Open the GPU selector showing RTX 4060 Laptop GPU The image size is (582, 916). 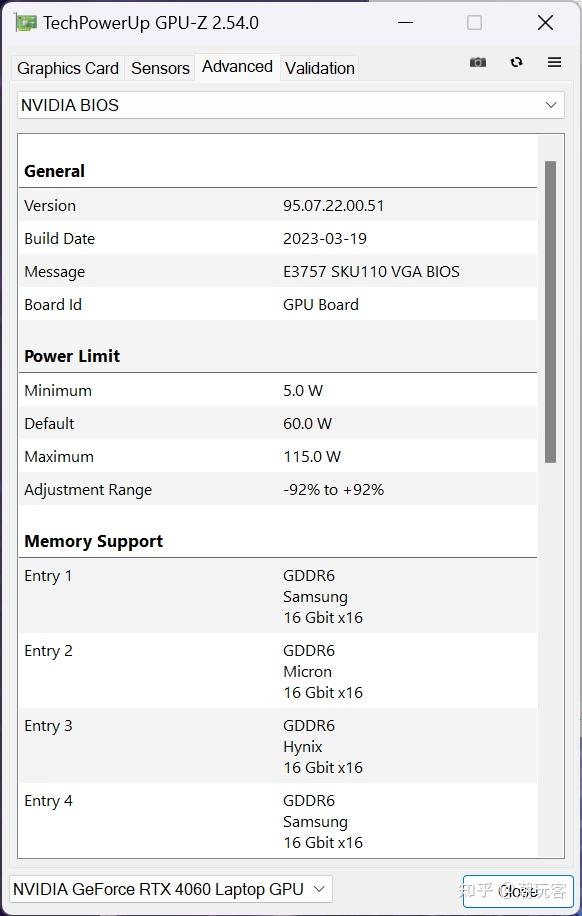(x=170, y=888)
